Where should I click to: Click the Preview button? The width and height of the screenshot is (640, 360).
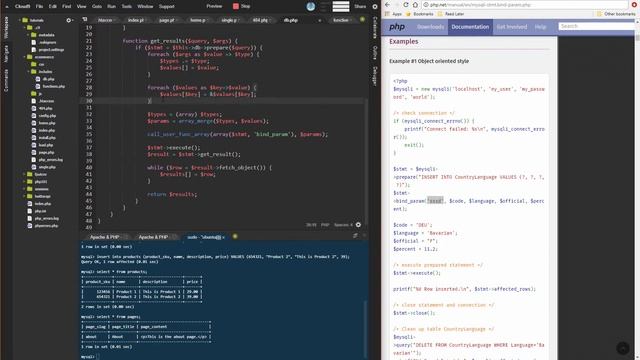[214, 6]
